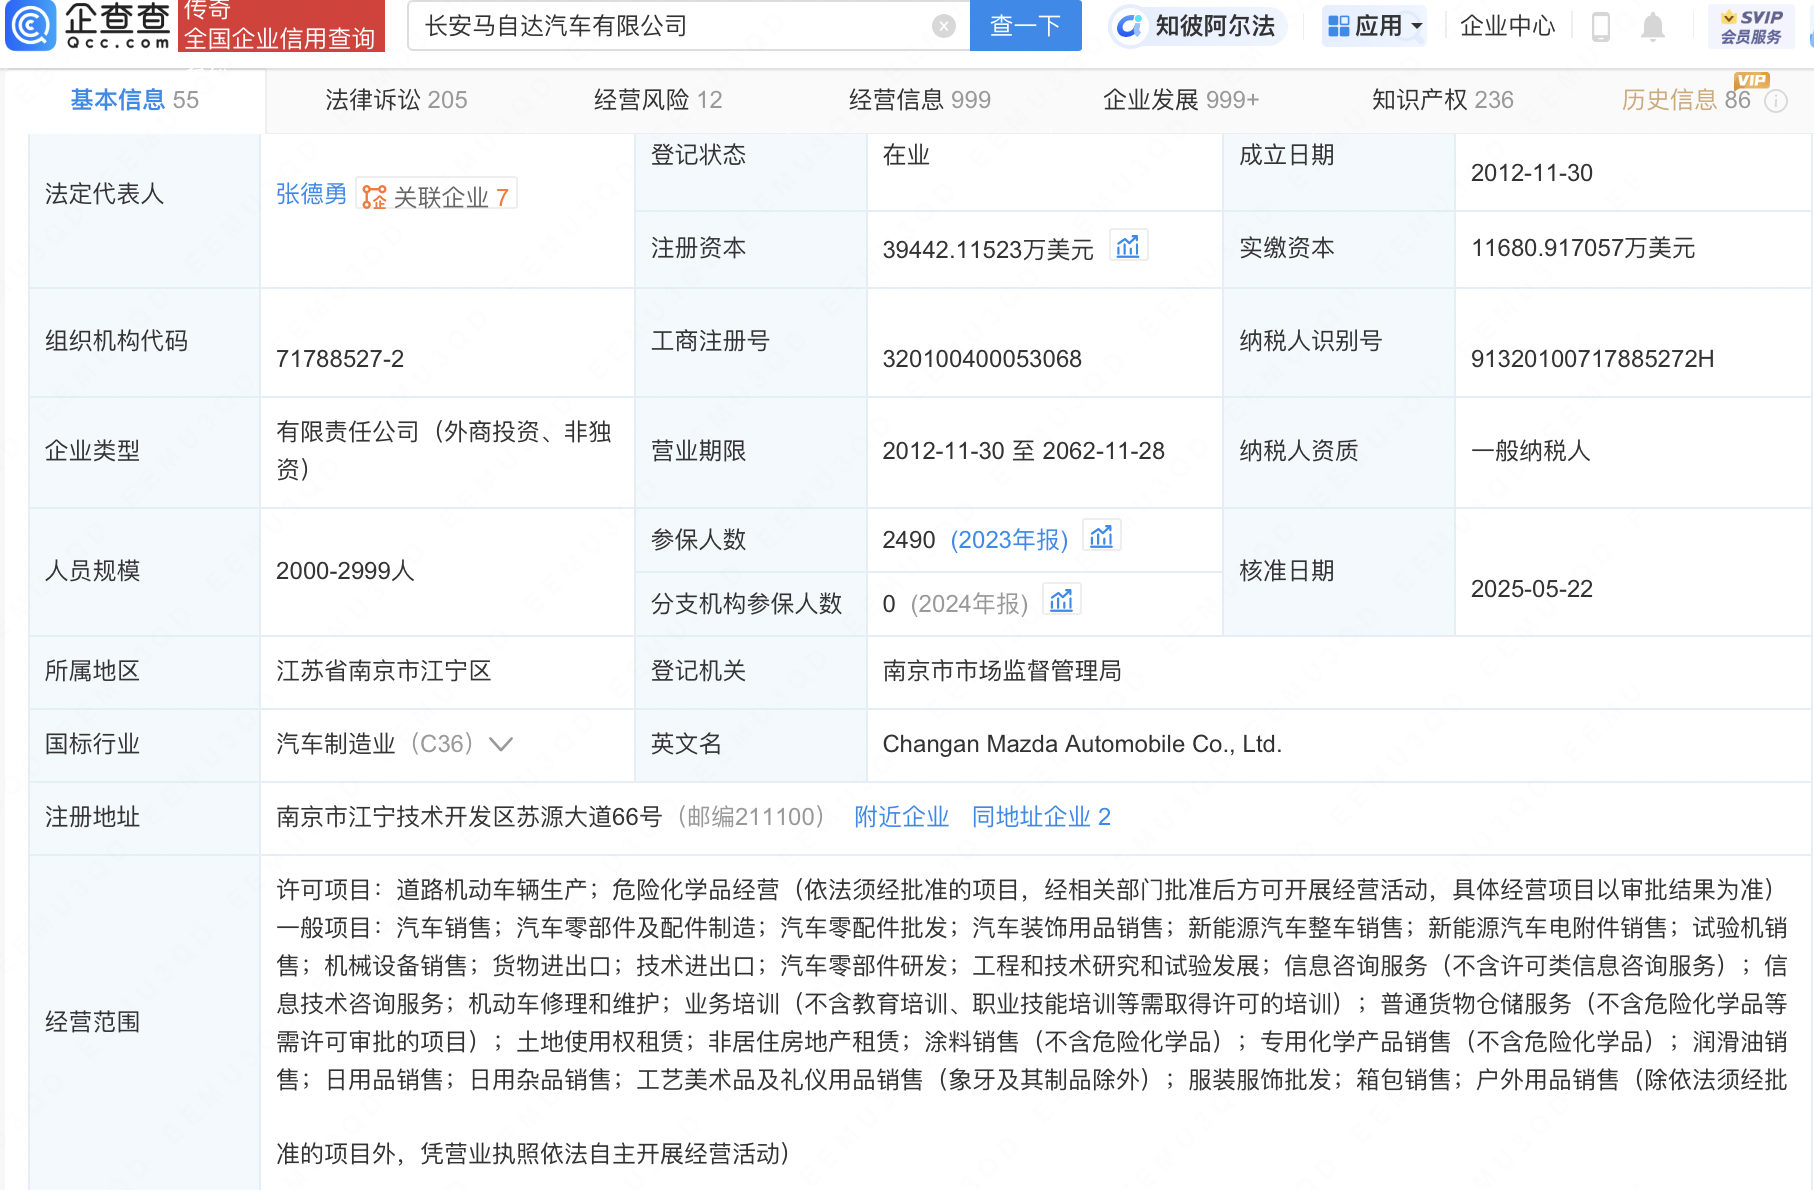Expand 汽车制造业 industry chevron
Viewport: 1814px width, 1190px height.
pyautogui.click(x=501, y=744)
